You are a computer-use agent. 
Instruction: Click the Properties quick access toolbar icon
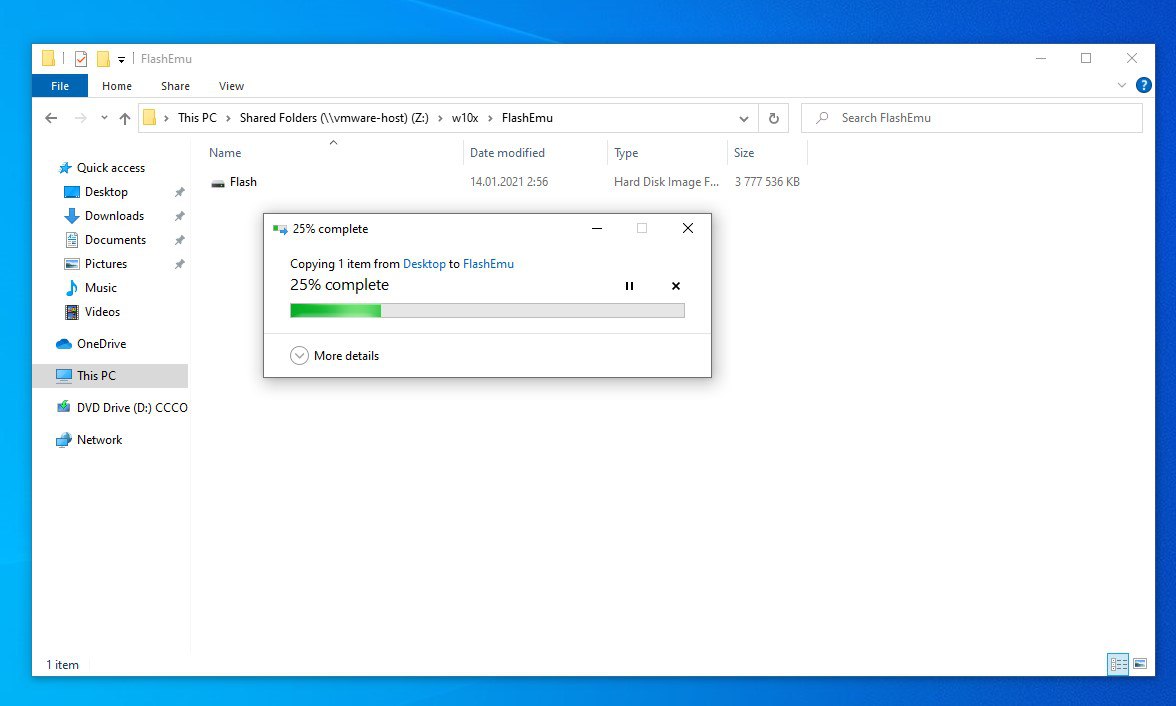[x=81, y=59]
